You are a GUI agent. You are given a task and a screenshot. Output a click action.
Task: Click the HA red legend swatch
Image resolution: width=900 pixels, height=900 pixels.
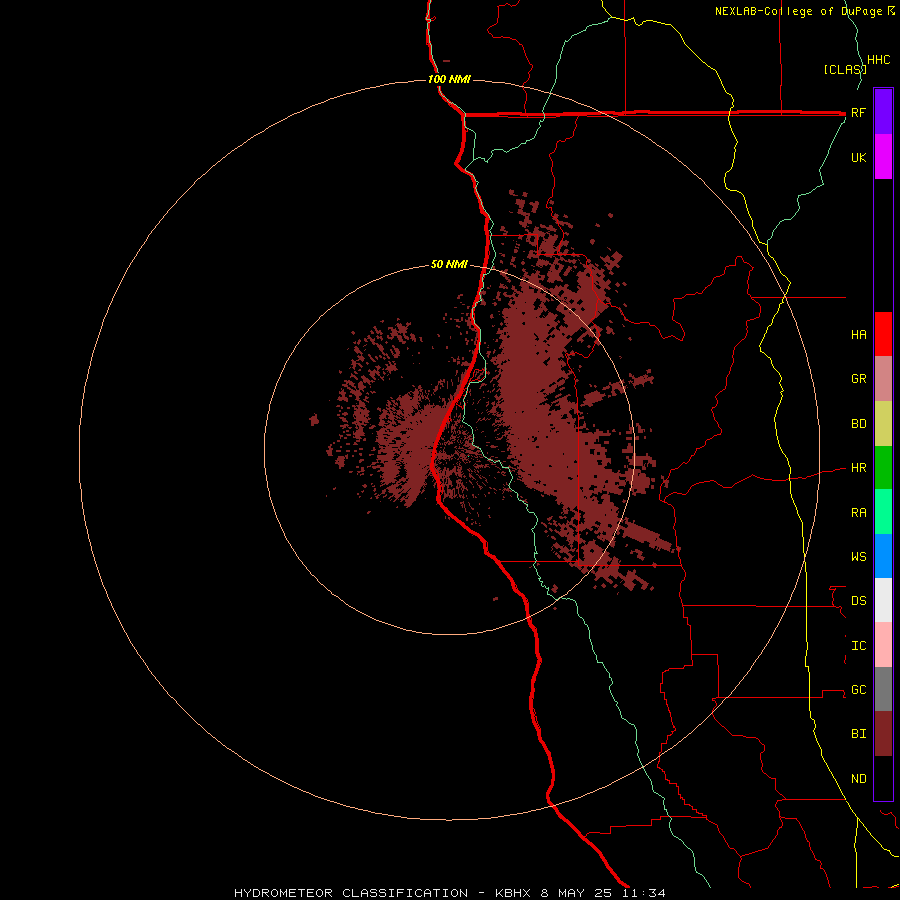[x=883, y=334]
